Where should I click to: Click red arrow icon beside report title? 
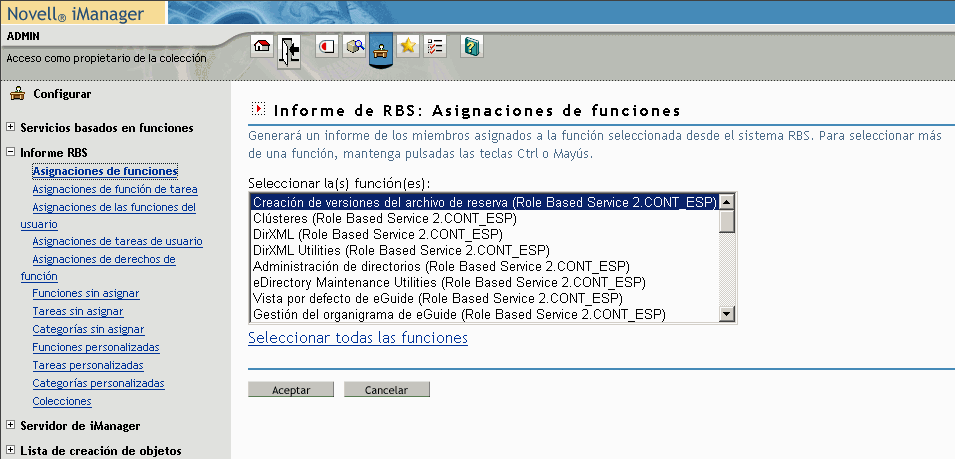(259, 109)
